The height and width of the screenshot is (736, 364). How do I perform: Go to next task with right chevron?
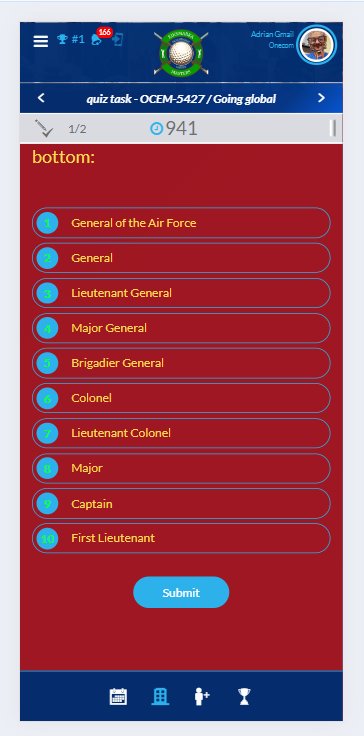click(321, 98)
